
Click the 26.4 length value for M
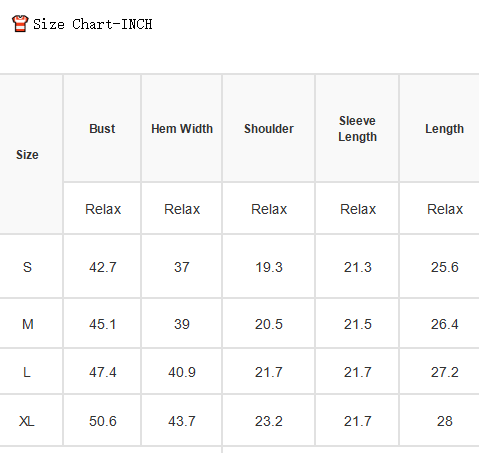coord(445,324)
